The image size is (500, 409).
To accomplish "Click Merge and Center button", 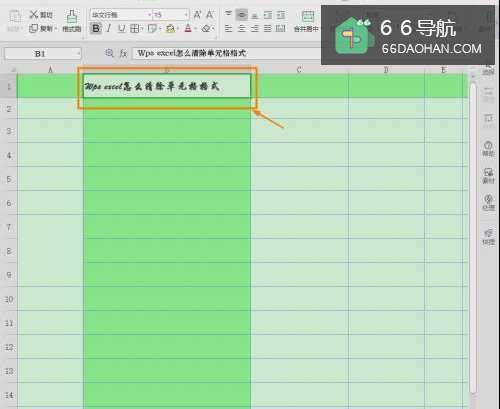I will [307, 21].
